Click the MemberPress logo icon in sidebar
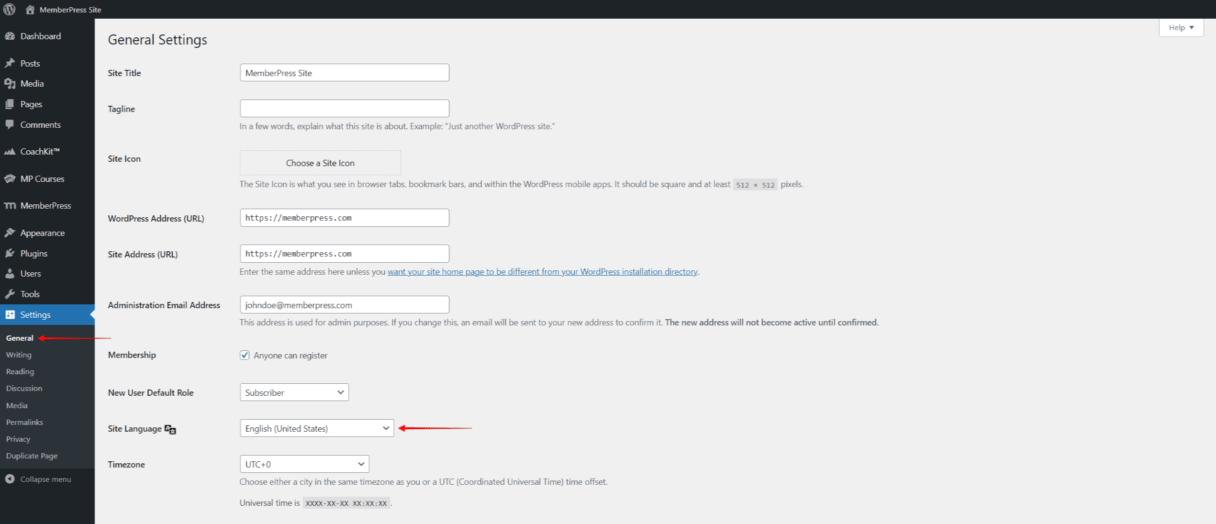The height and width of the screenshot is (524, 1216). (x=9, y=206)
